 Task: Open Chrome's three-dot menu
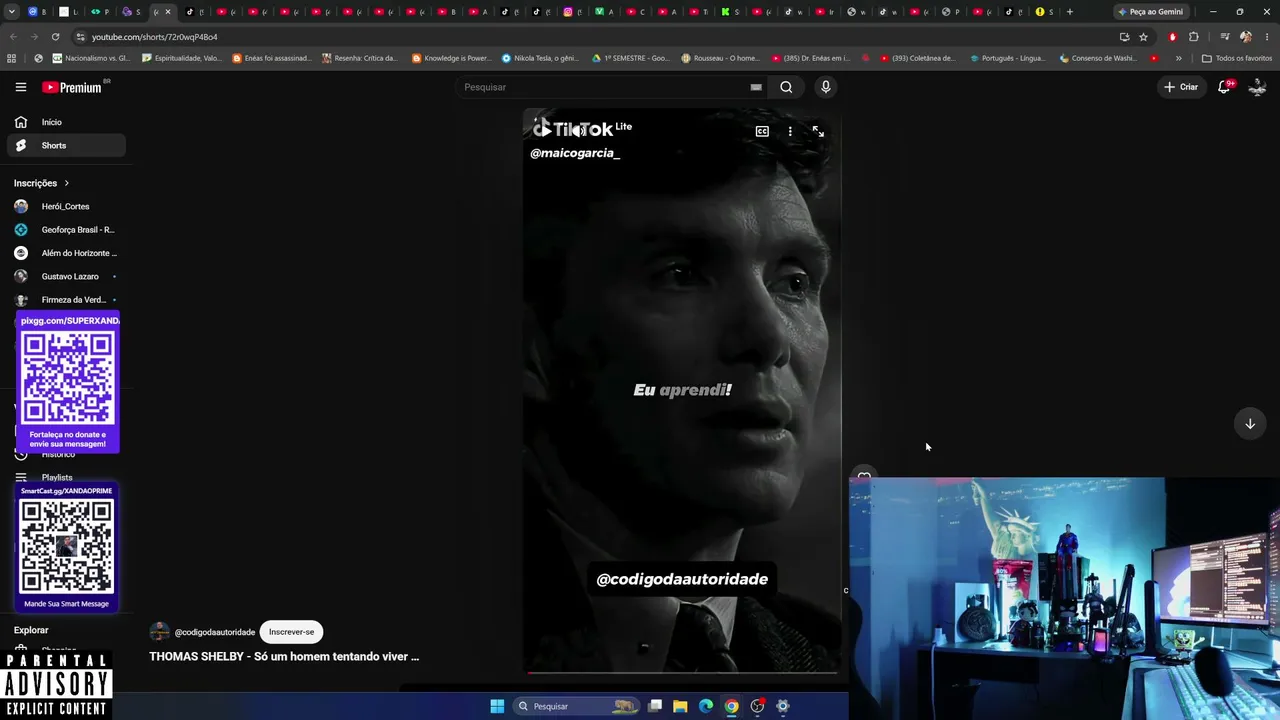[1266, 37]
